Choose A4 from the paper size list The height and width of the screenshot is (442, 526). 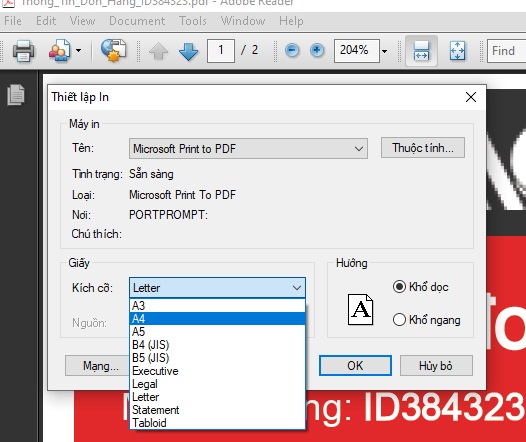point(217,319)
